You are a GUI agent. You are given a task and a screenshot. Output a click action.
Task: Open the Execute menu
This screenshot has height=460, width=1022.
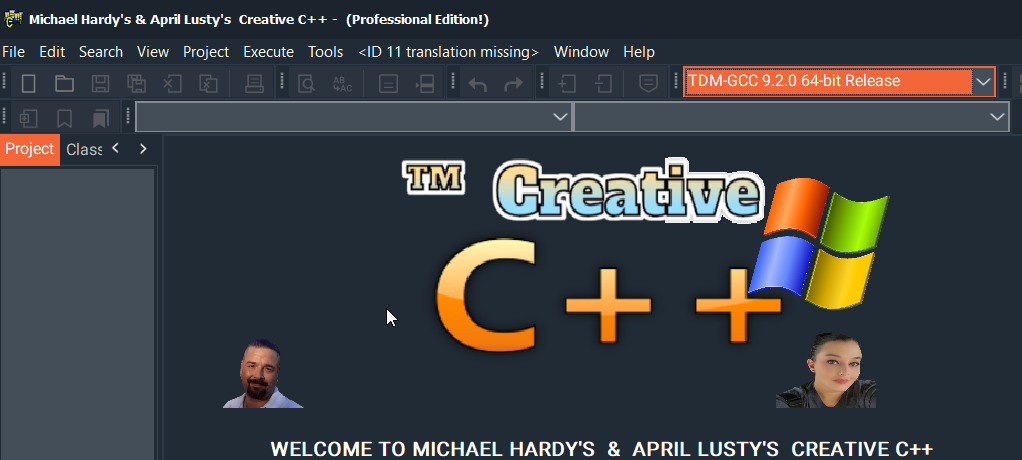pyautogui.click(x=269, y=51)
